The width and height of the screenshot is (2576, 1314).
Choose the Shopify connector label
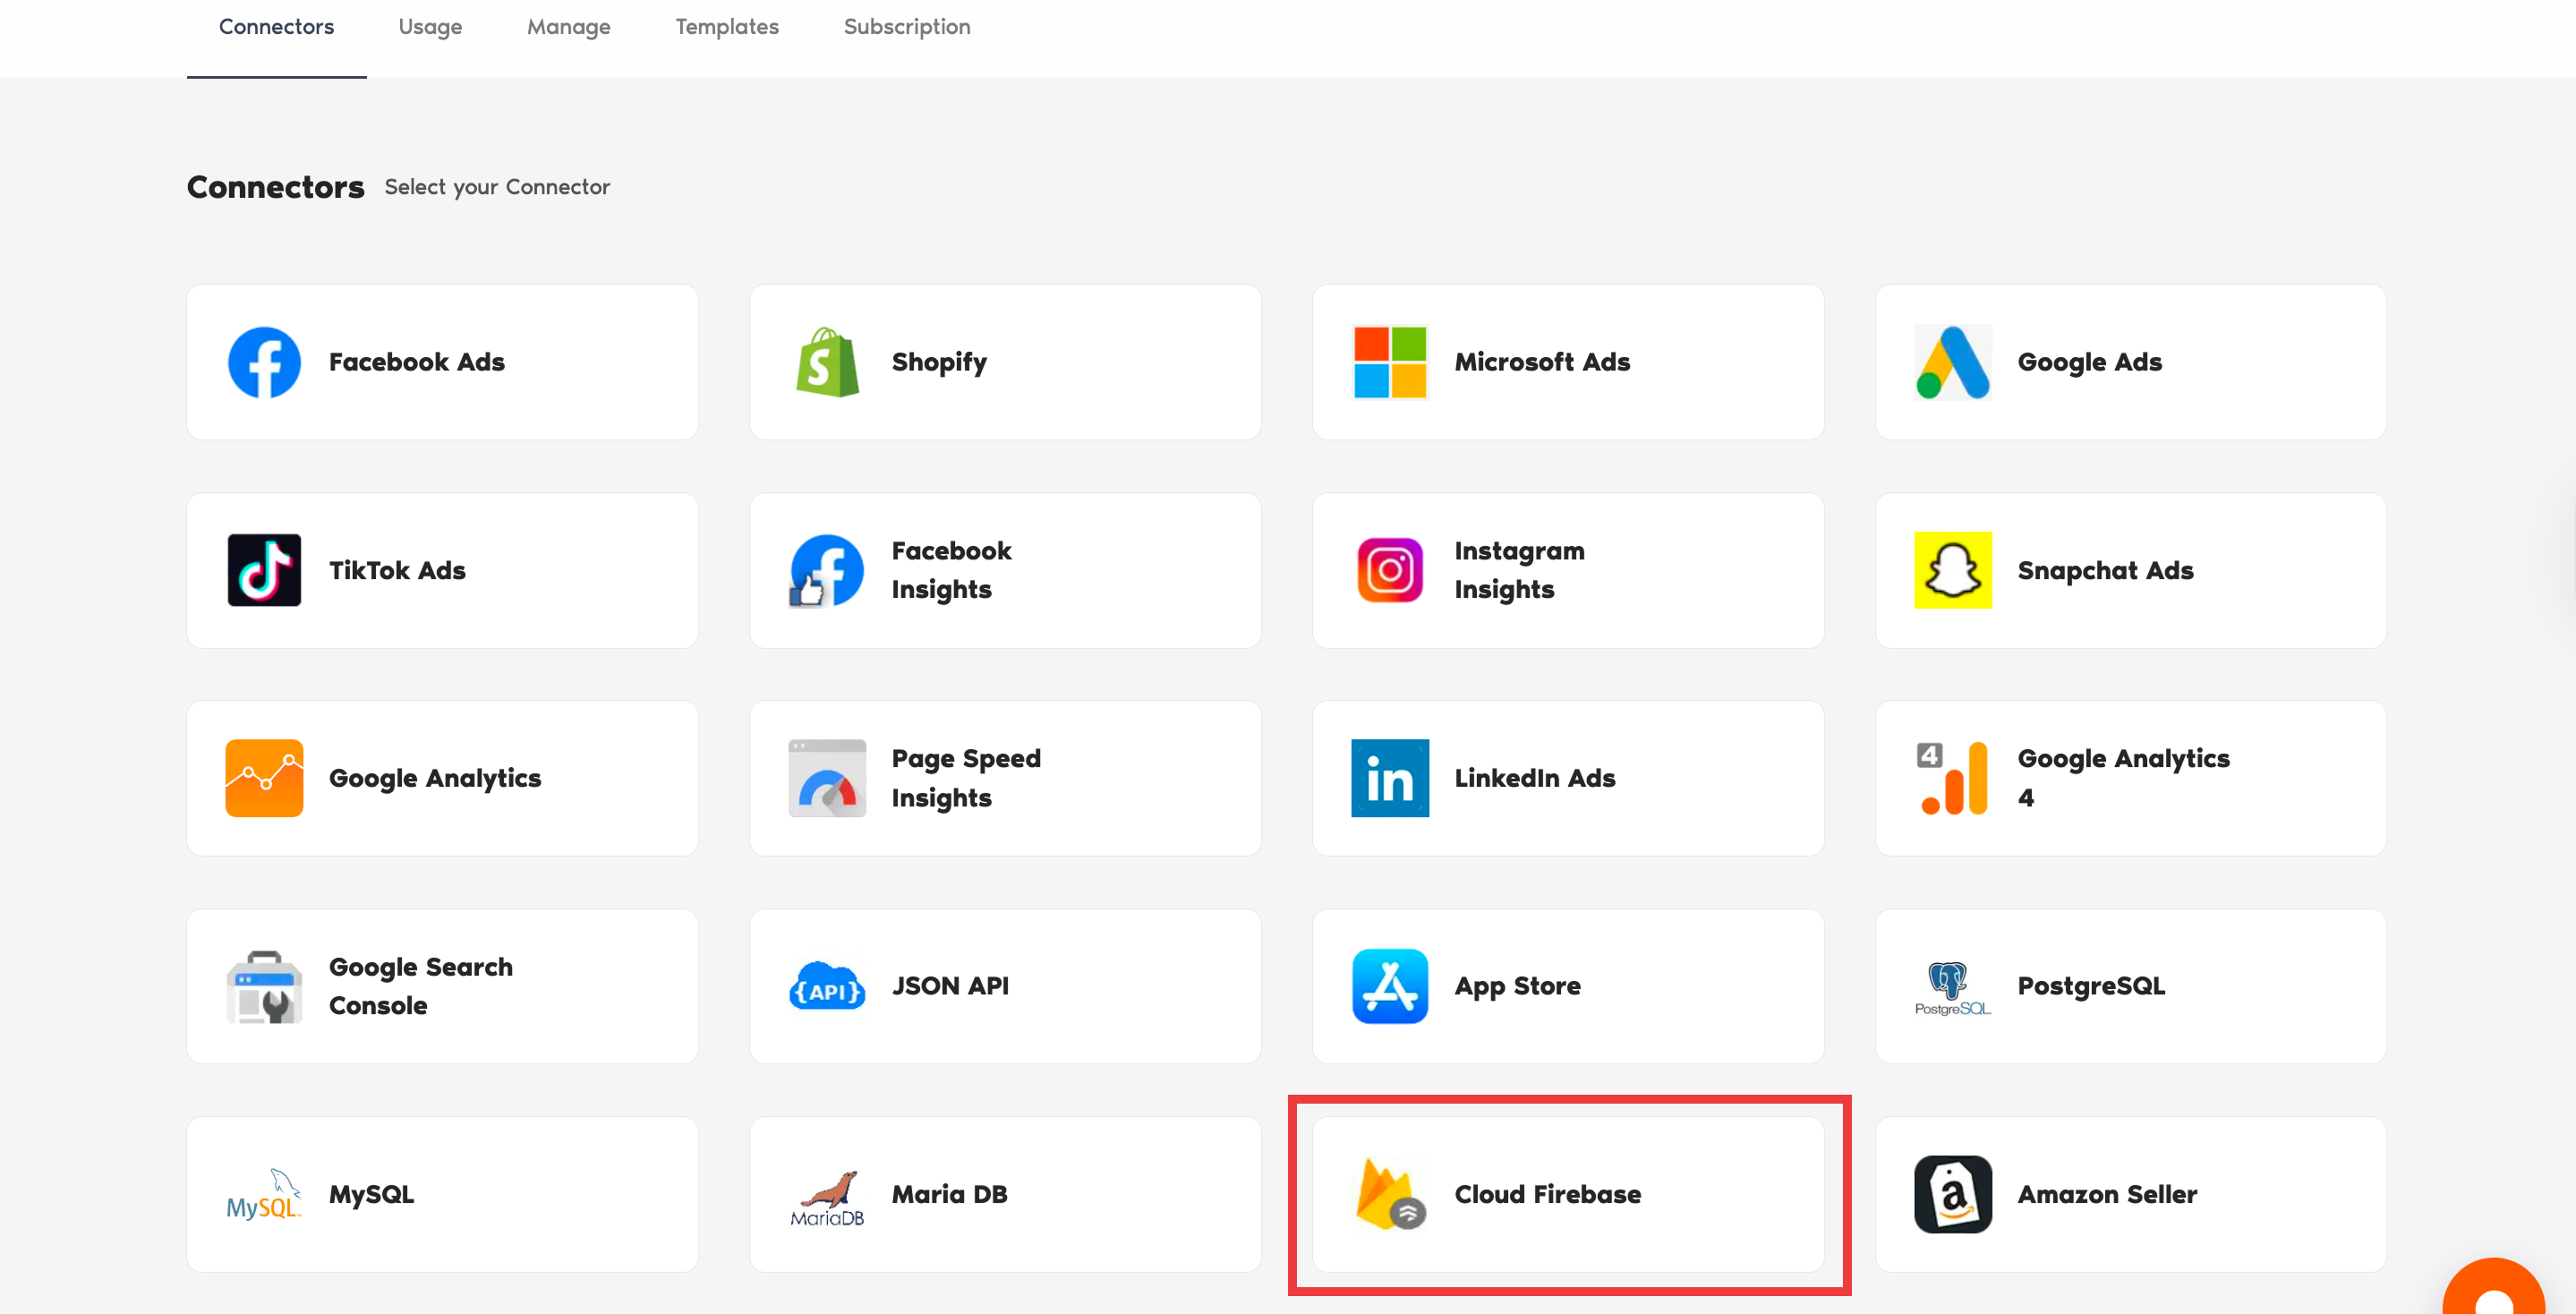[x=939, y=362]
